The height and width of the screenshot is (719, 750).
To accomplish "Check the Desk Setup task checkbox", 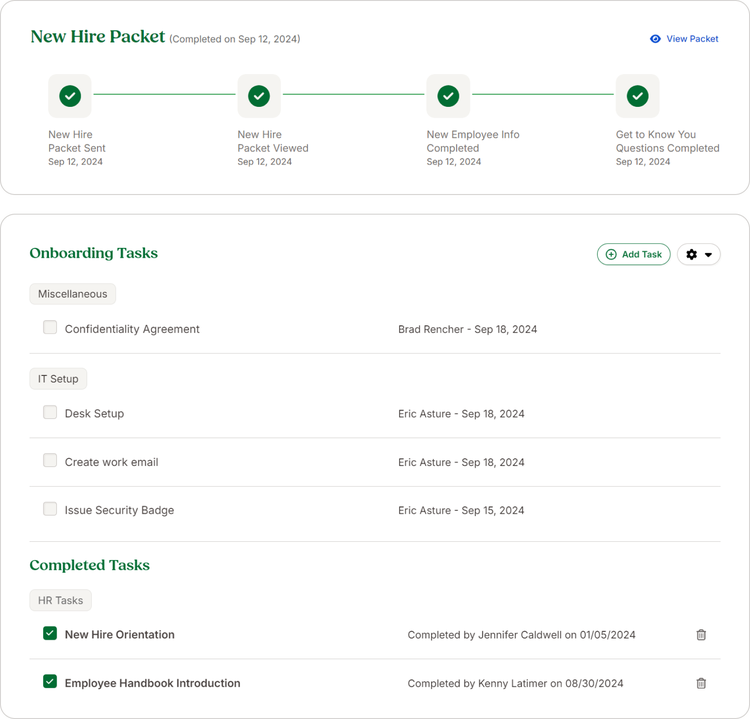I will click(x=50, y=412).
